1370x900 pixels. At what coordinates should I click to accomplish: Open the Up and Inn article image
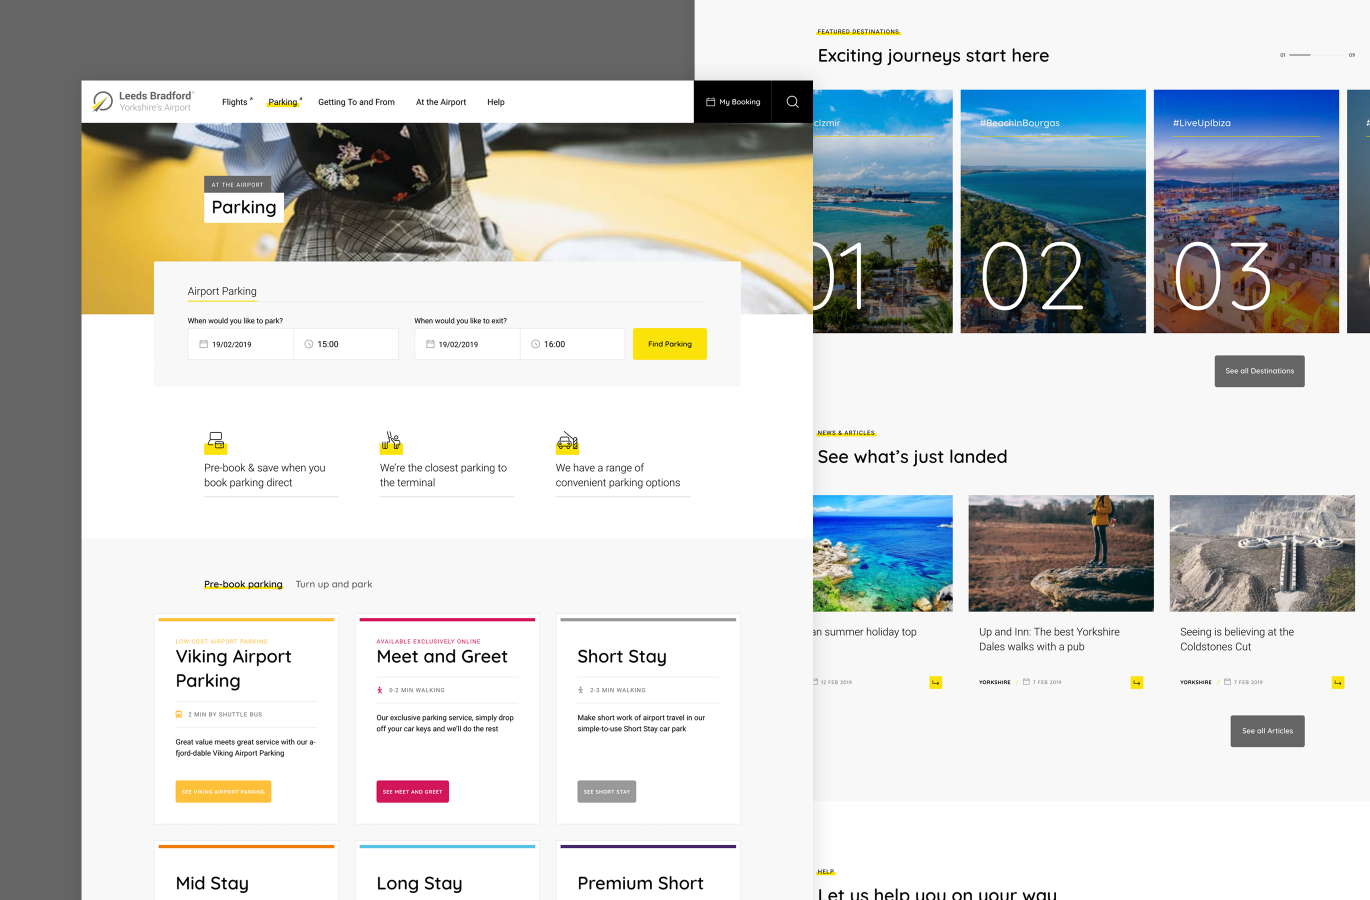click(x=1061, y=553)
